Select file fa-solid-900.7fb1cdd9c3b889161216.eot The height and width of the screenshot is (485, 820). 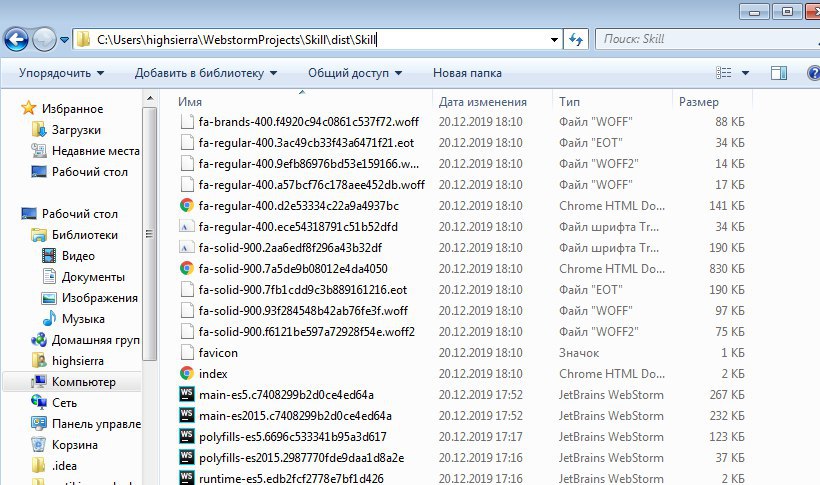pos(302,290)
